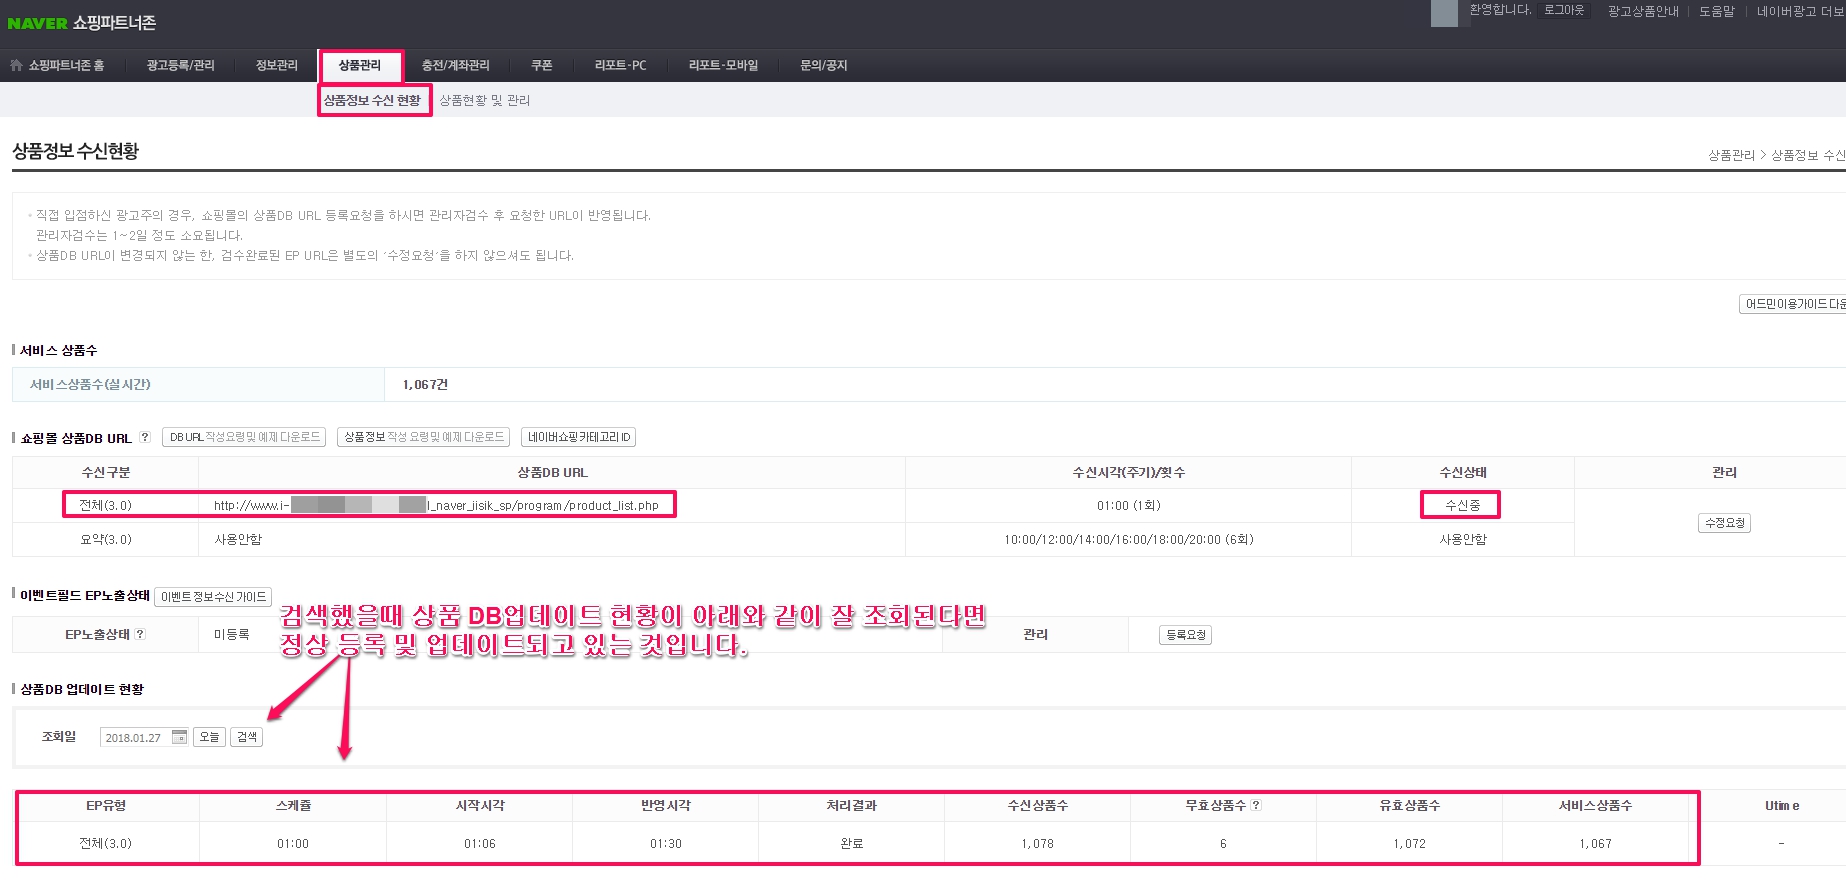This screenshot has width=1846, height=889.
Task: Click the 1,078 수신상품수 value
Action: pos(1037,844)
